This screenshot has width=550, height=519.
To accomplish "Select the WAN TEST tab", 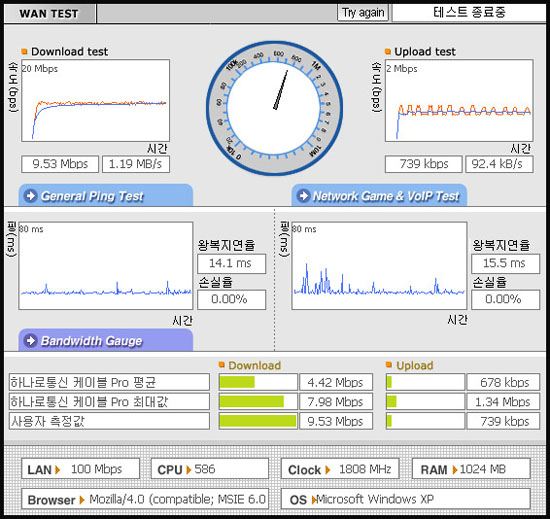I will coord(49,14).
